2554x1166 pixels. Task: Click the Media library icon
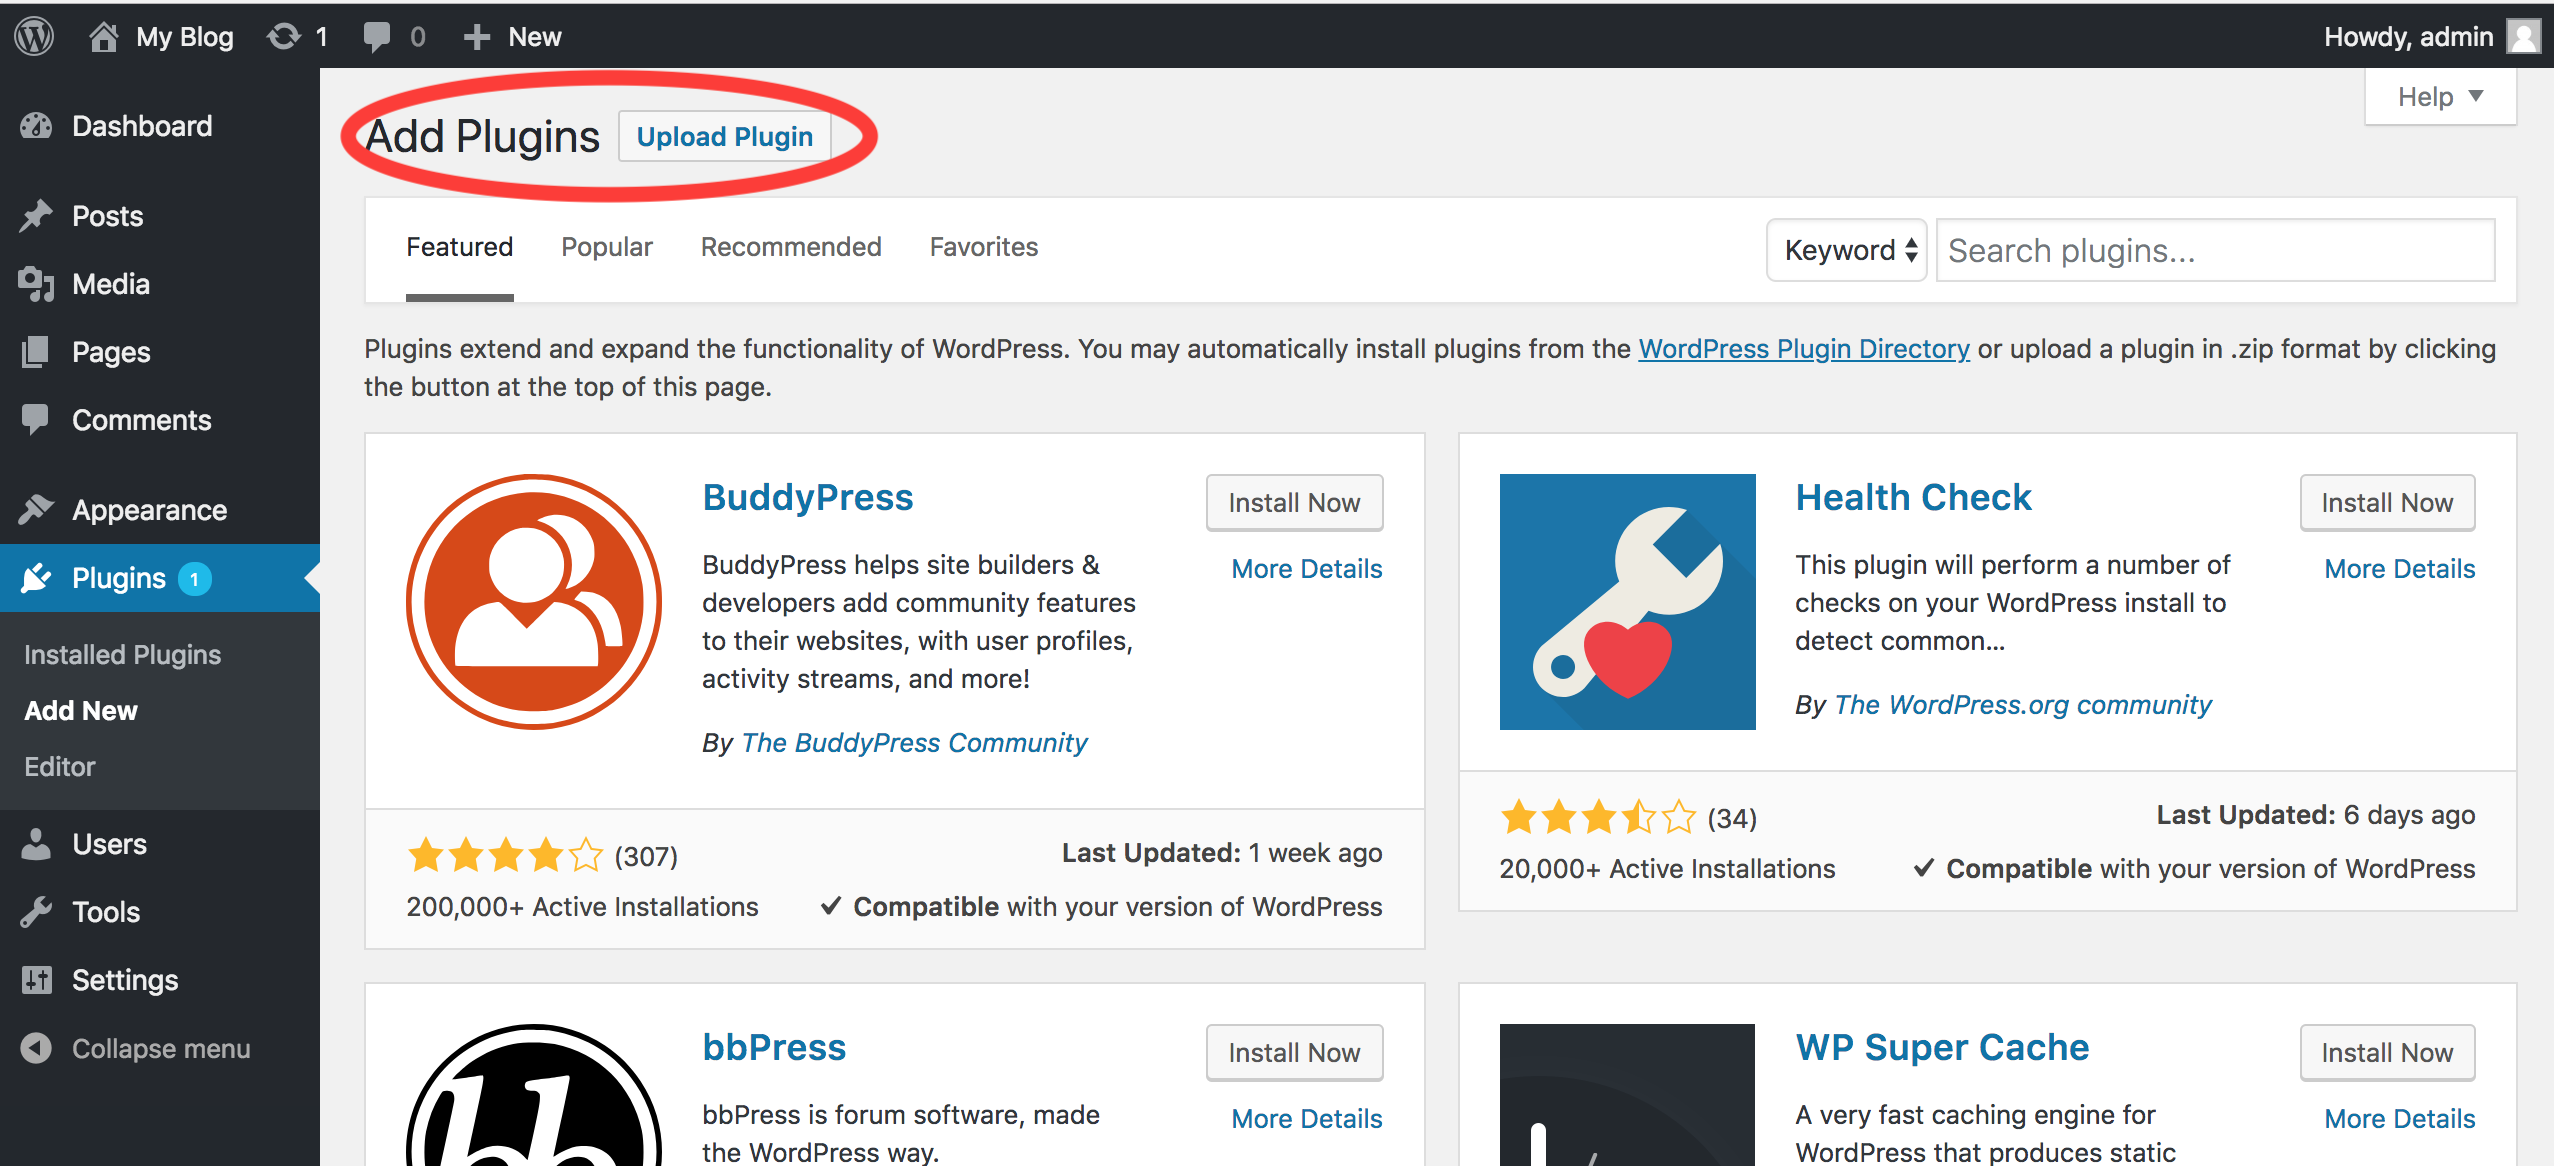tap(36, 284)
